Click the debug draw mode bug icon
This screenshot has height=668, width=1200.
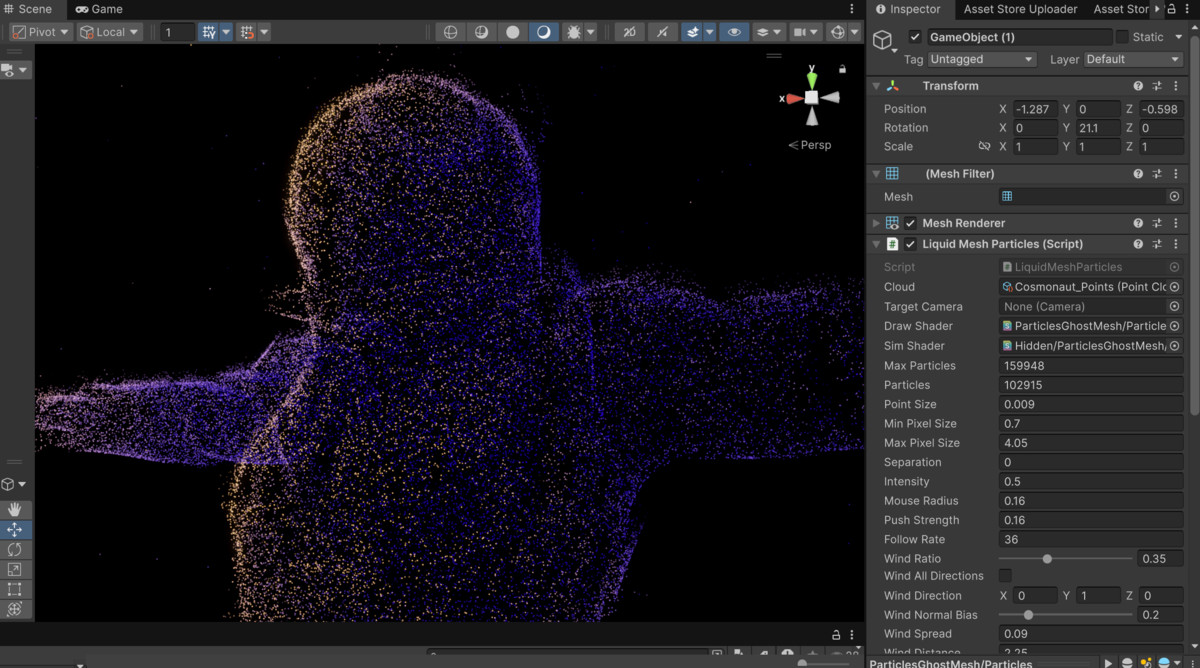coord(574,32)
